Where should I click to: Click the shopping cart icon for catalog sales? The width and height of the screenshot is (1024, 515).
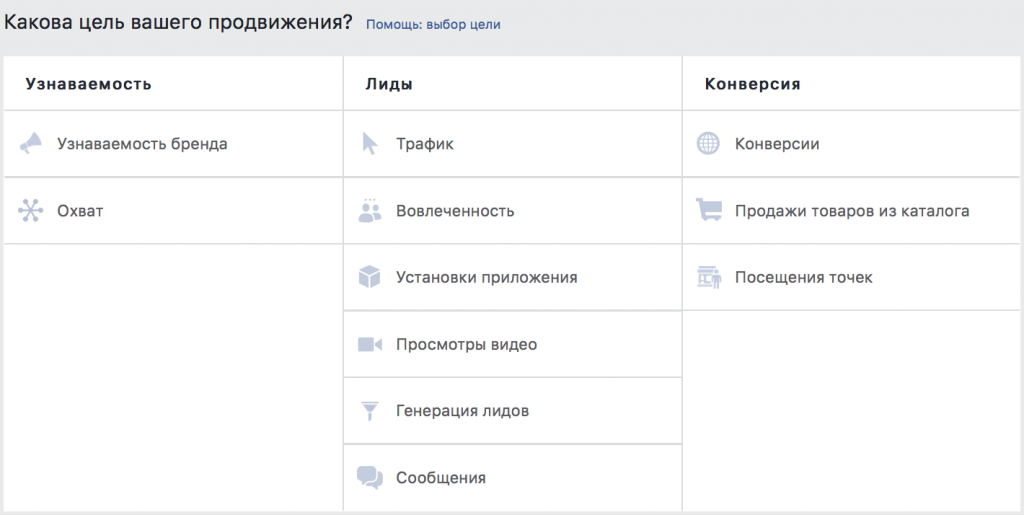[709, 210]
